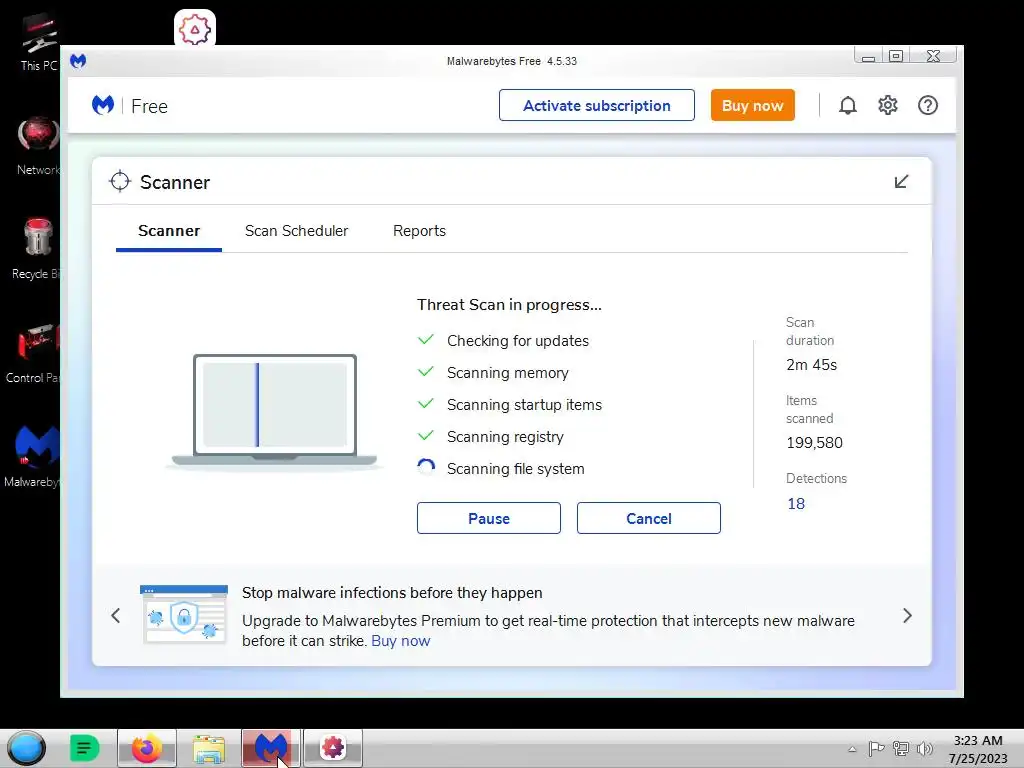Click the scan duration 2m 45s value

click(x=812, y=364)
